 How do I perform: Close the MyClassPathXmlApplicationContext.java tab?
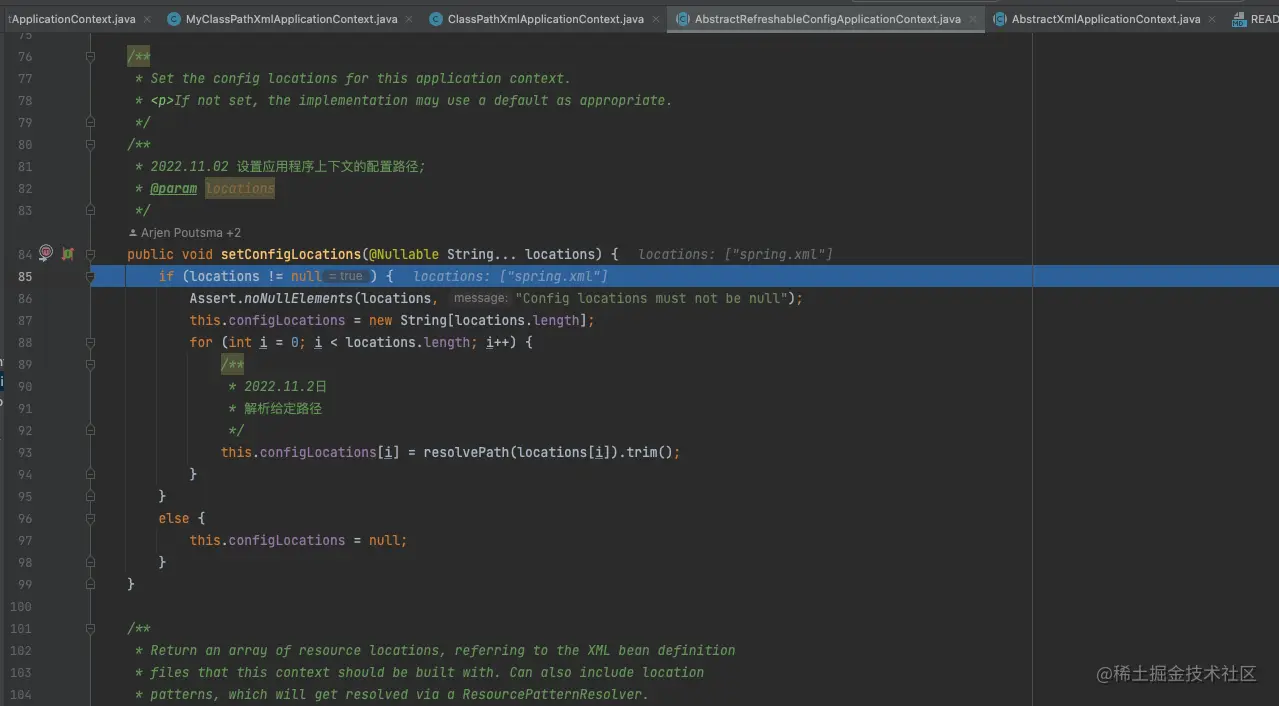click(409, 19)
